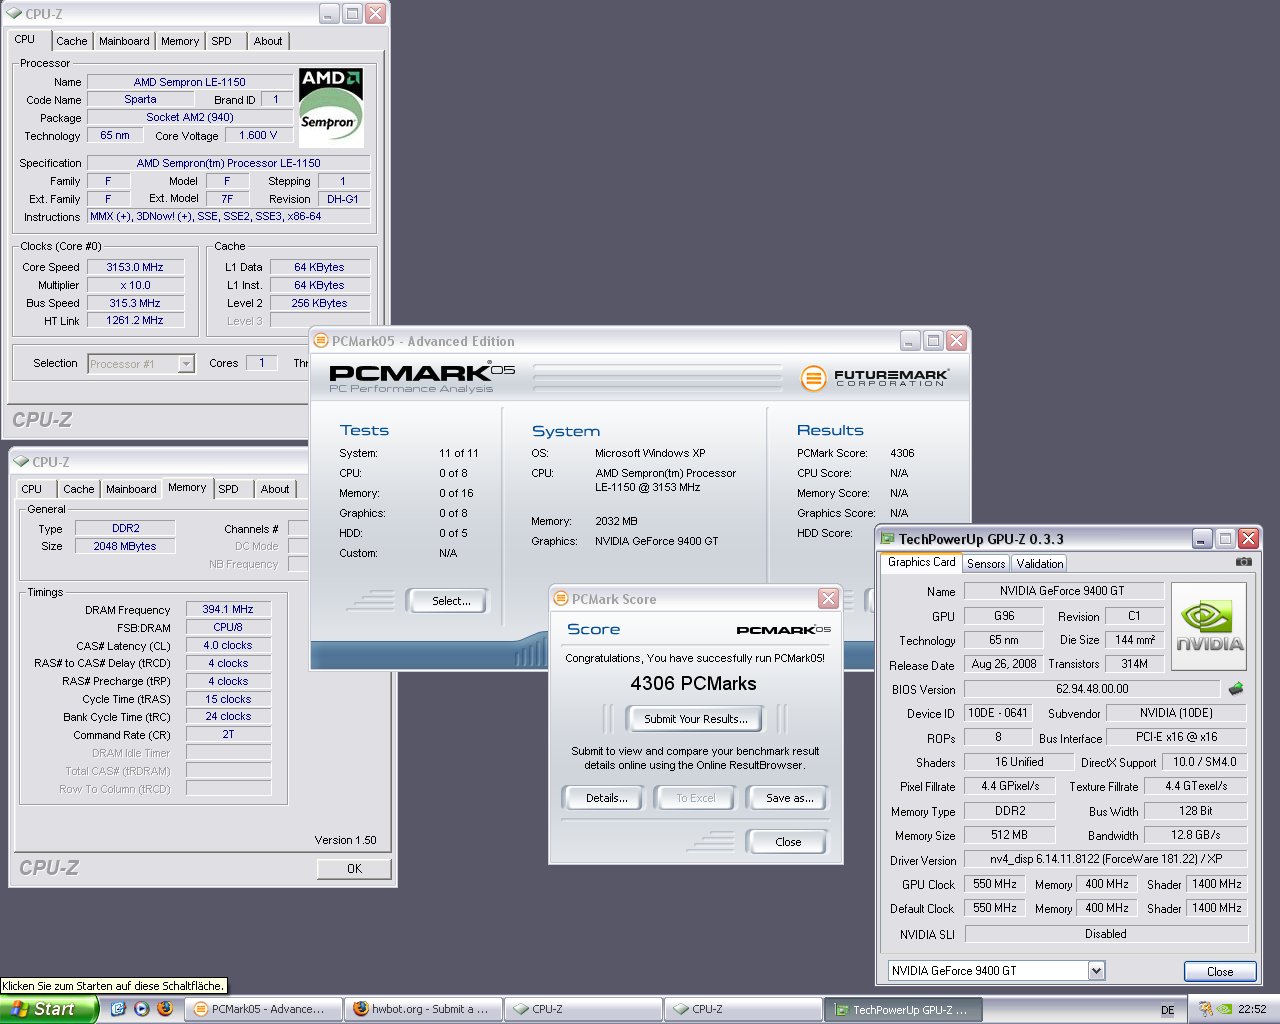Take GPU-Z screenshot with camera icon
Viewport: 1280px width, 1024px height.
[1243, 562]
